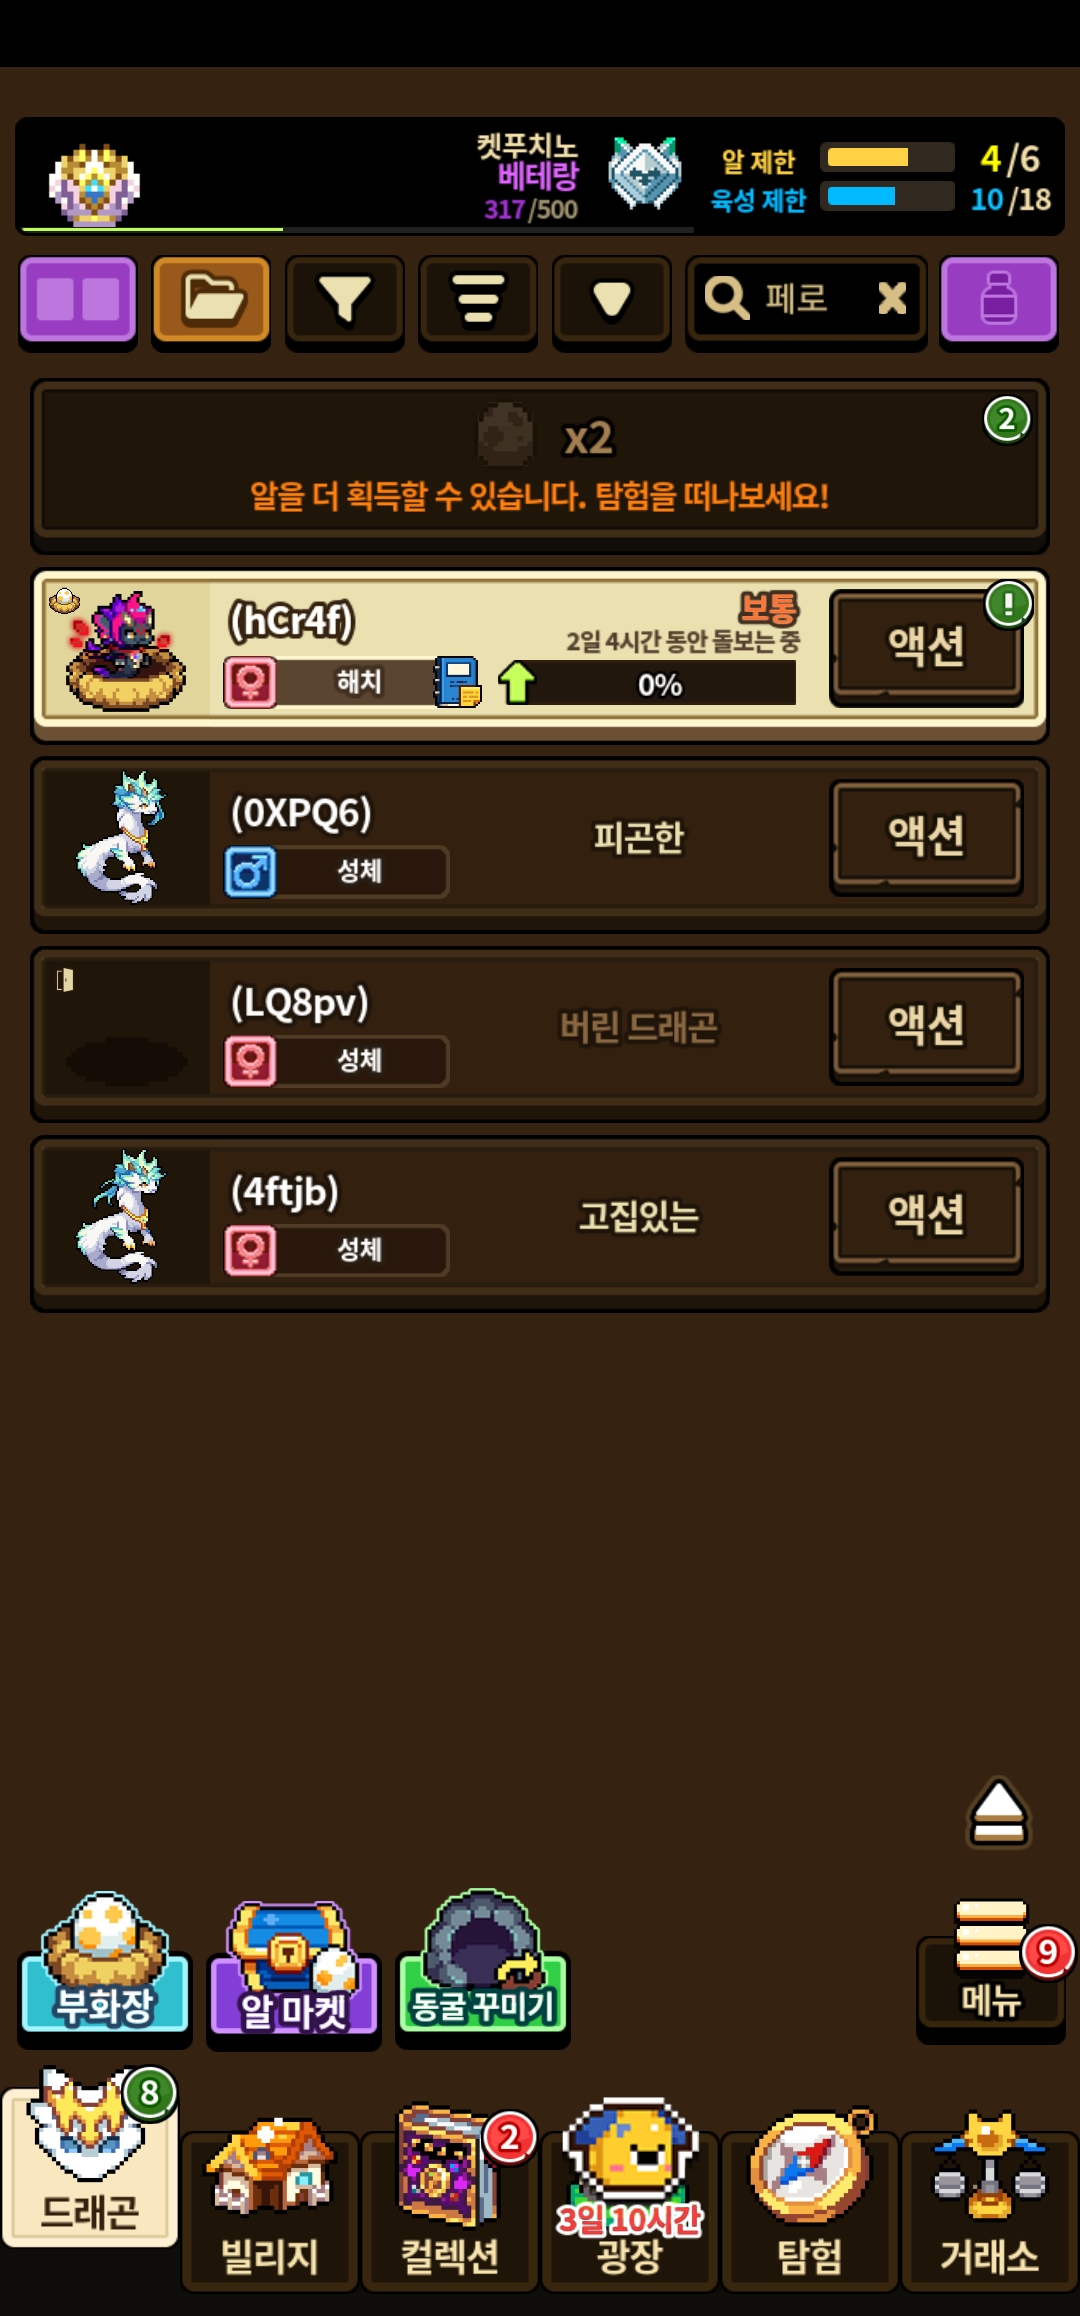Clear the 페로 search text
1080x2316 pixels.
click(891, 298)
